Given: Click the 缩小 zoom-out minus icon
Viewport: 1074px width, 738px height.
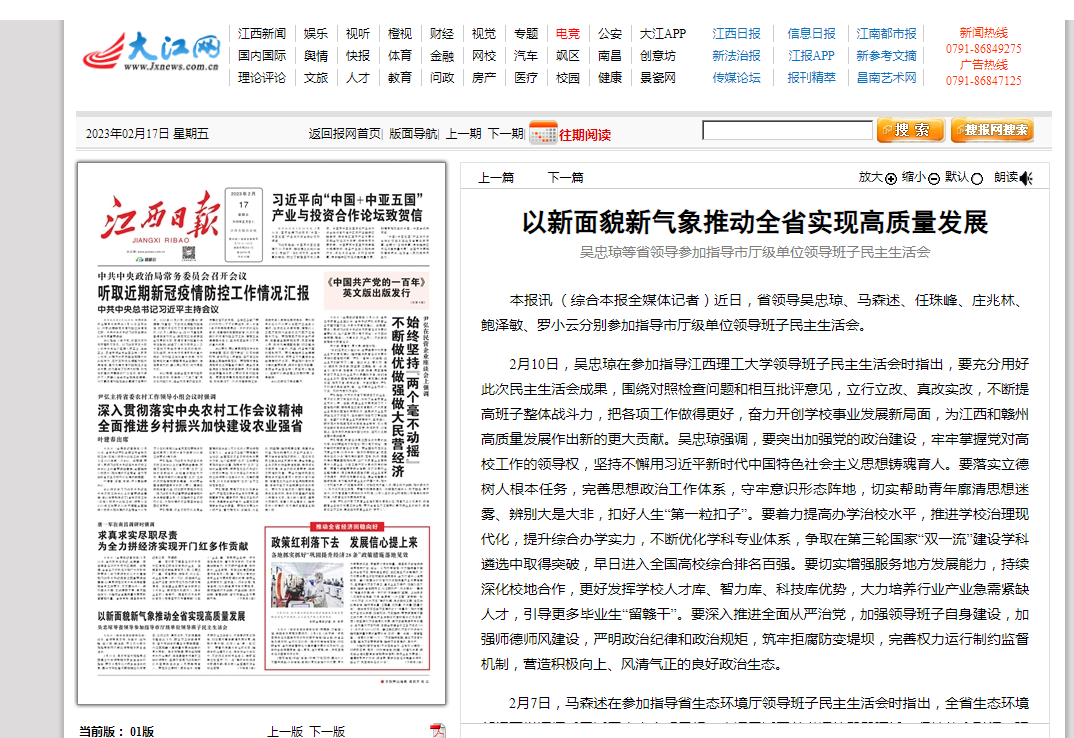Looking at the screenshot, I should click(x=934, y=179).
